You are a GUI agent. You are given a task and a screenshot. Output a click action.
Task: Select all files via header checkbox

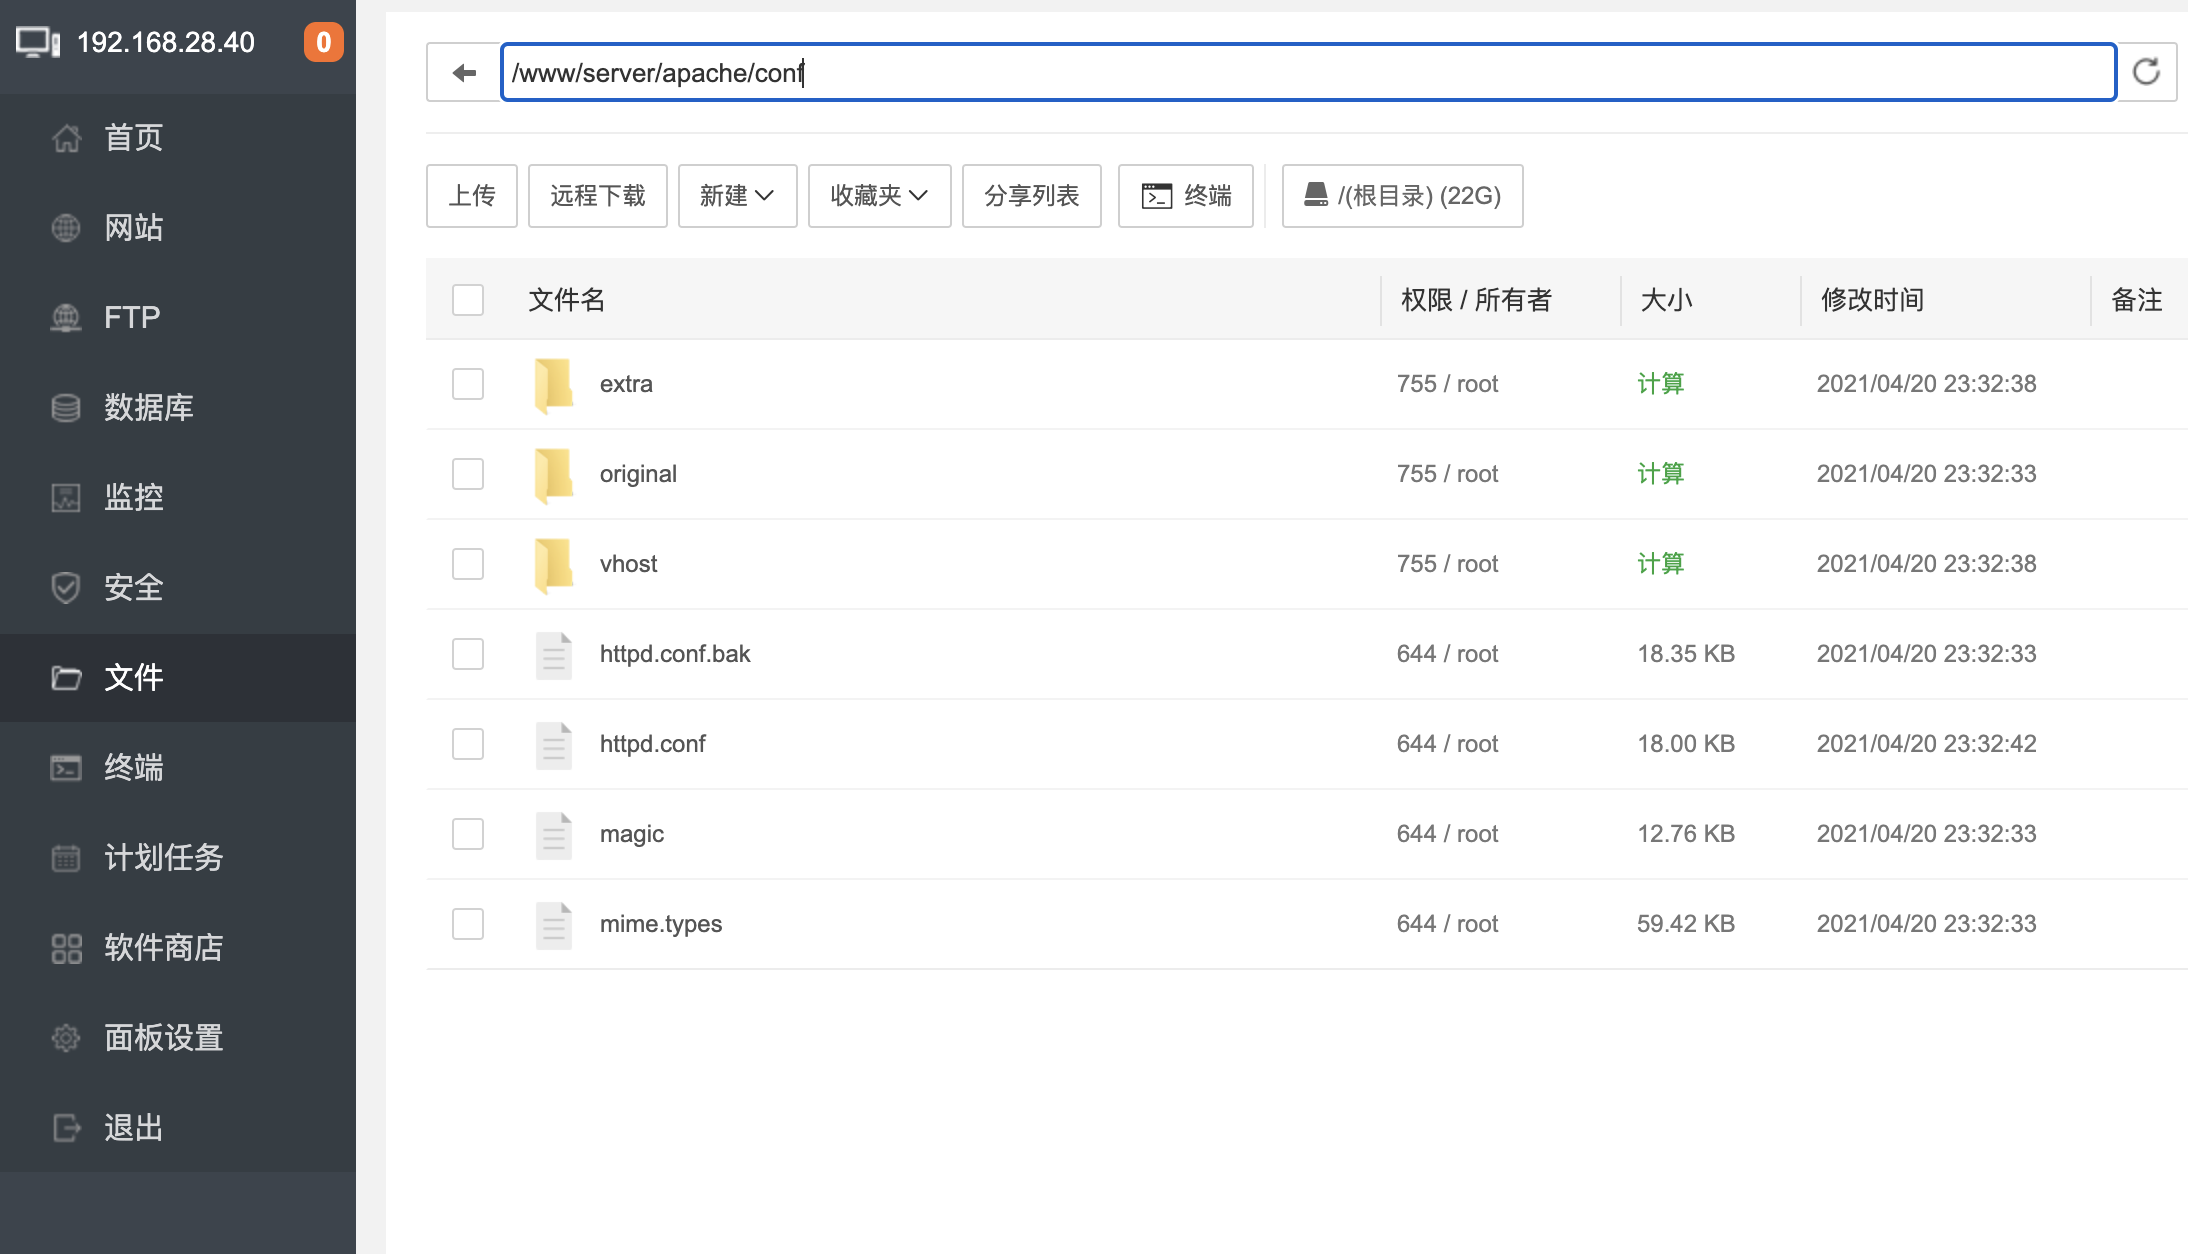click(x=467, y=299)
